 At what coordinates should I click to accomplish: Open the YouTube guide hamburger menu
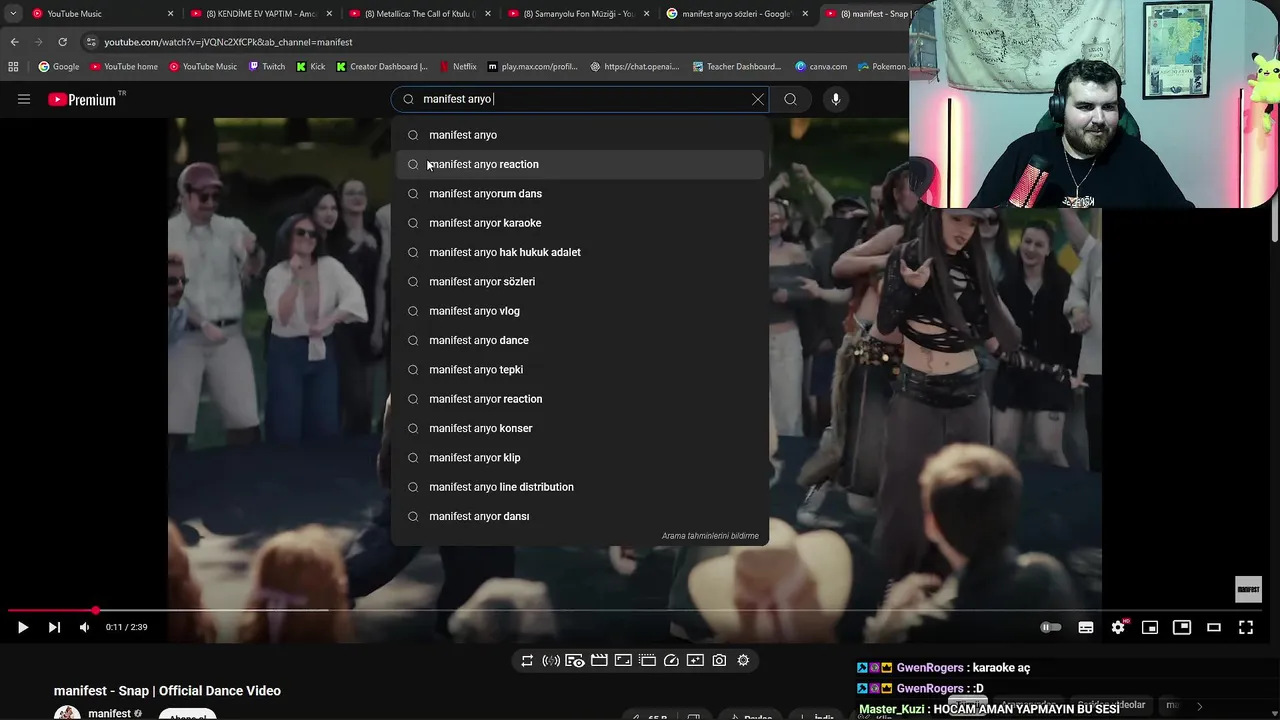pyautogui.click(x=24, y=99)
